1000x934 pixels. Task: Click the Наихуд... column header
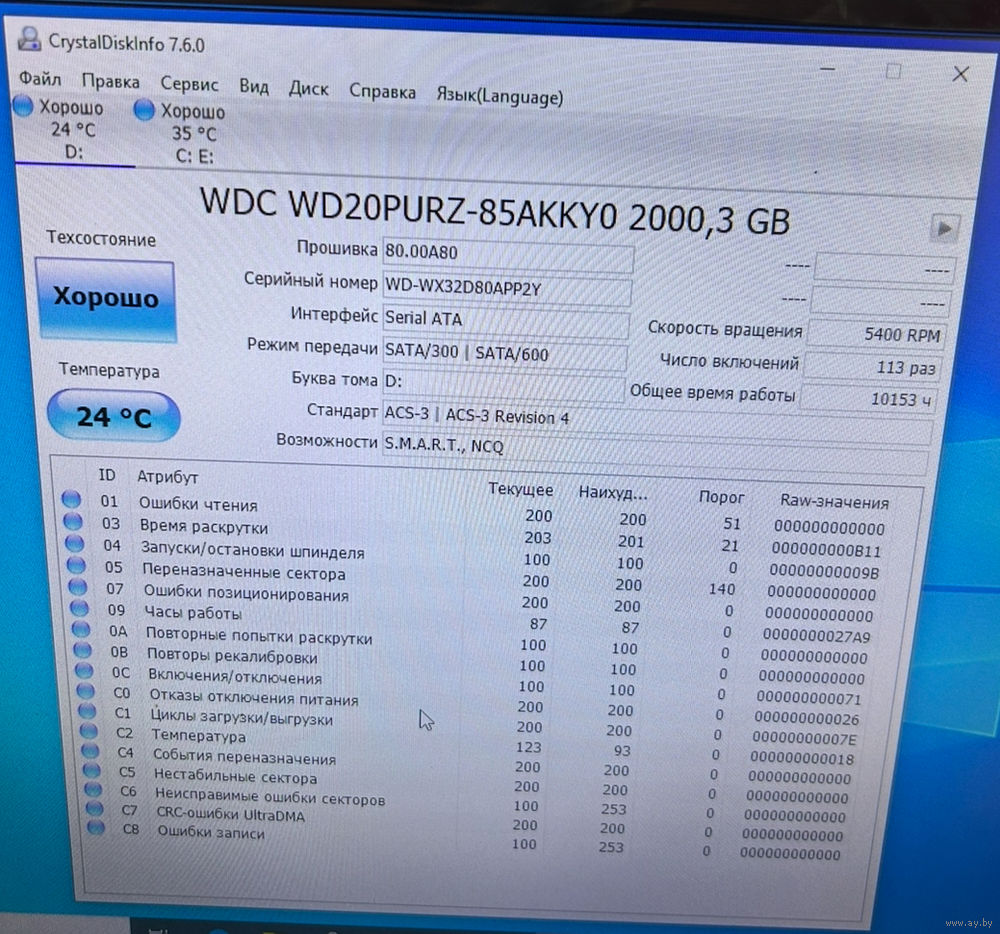point(613,492)
